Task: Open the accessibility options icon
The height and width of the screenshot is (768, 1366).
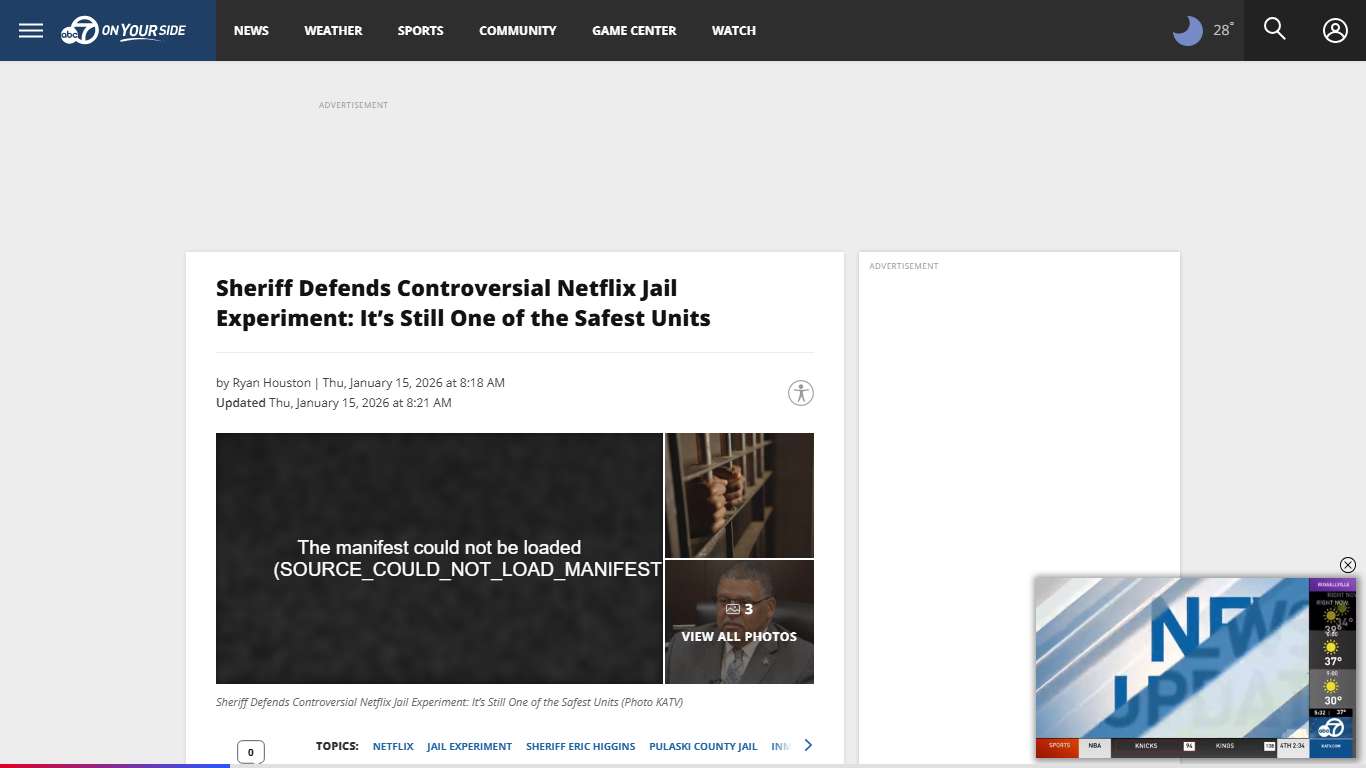Action: coord(799,393)
